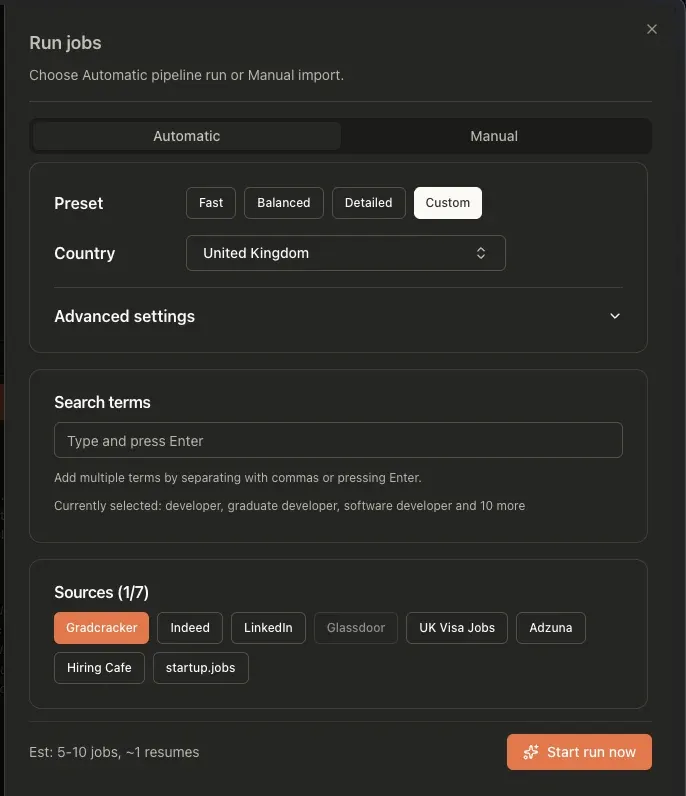Click the Advanced settings heading

124,316
